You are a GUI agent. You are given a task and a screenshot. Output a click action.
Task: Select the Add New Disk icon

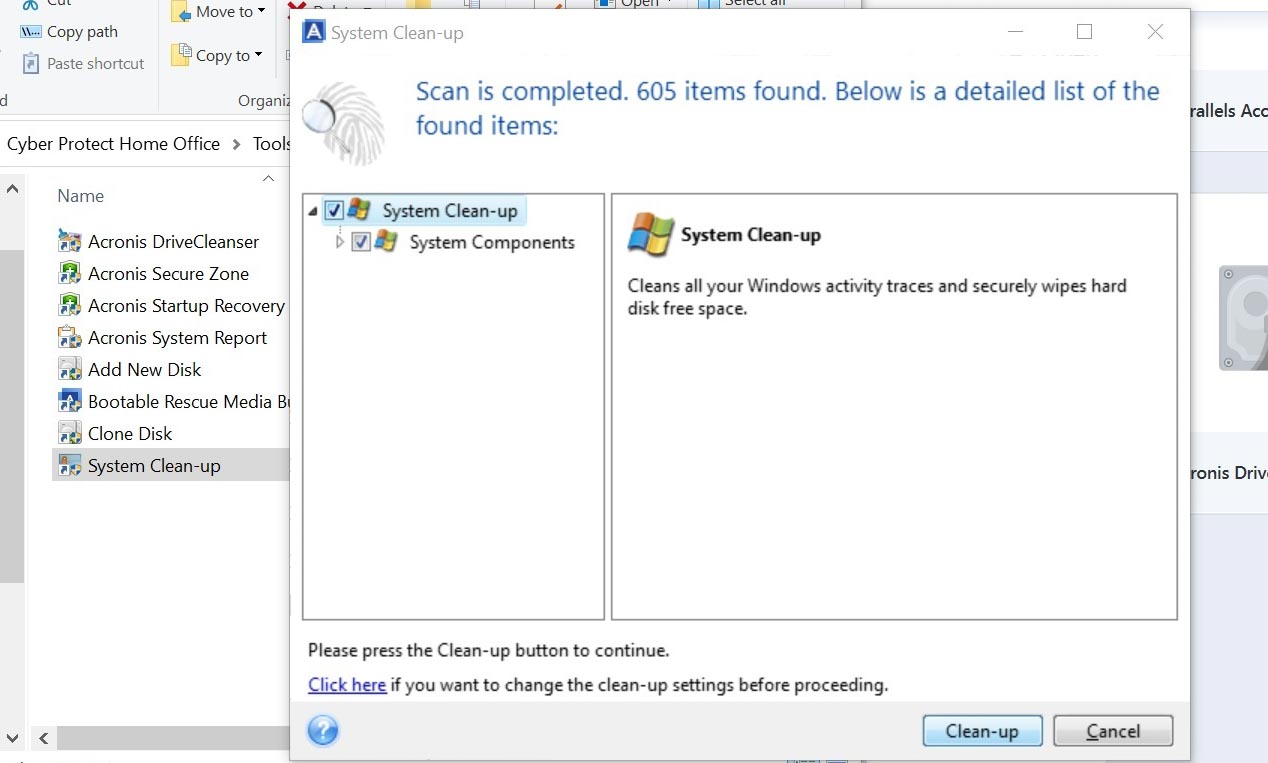coord(69,369)
